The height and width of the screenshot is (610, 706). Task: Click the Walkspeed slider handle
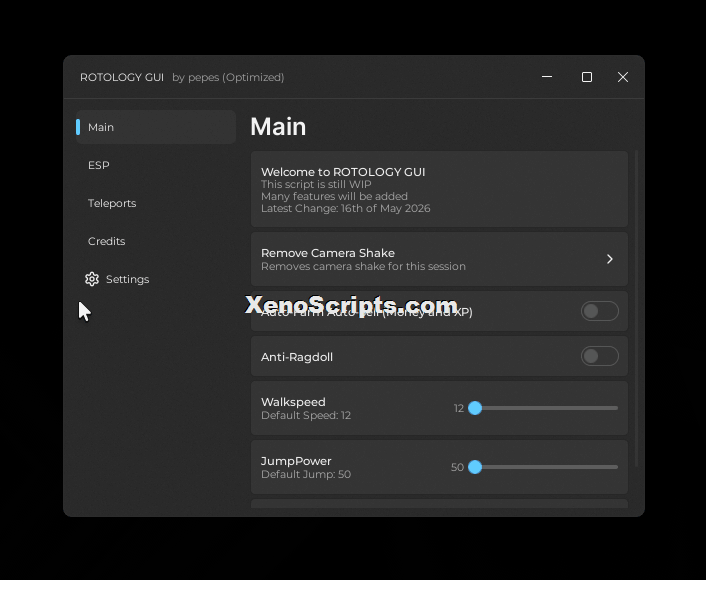[x=475, y=408]
